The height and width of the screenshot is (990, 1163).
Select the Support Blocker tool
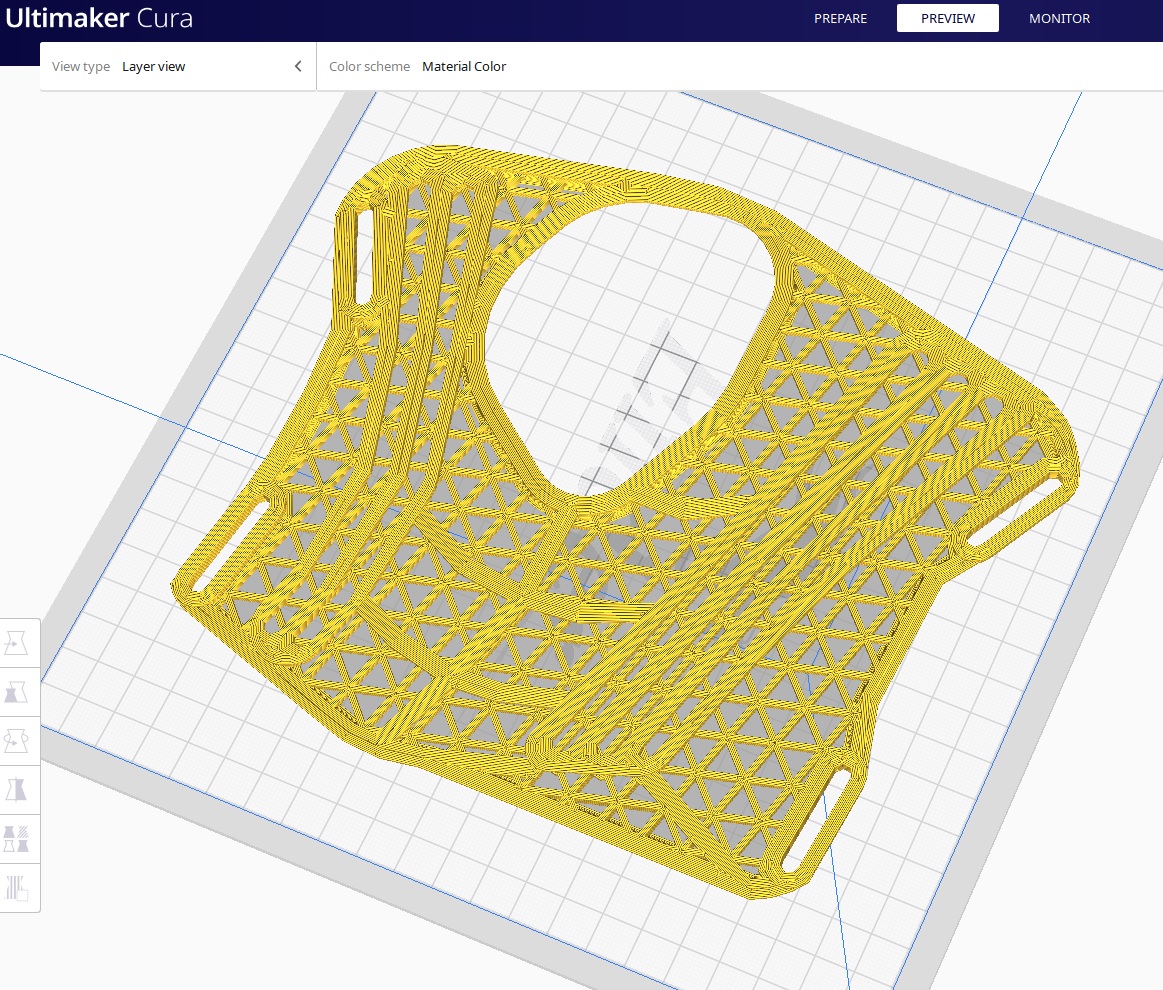tap(16, 888)
